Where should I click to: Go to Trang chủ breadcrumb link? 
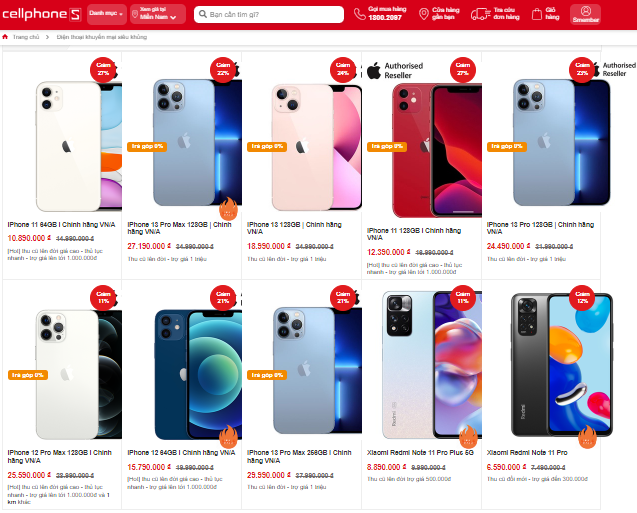(x=26, y=37)
